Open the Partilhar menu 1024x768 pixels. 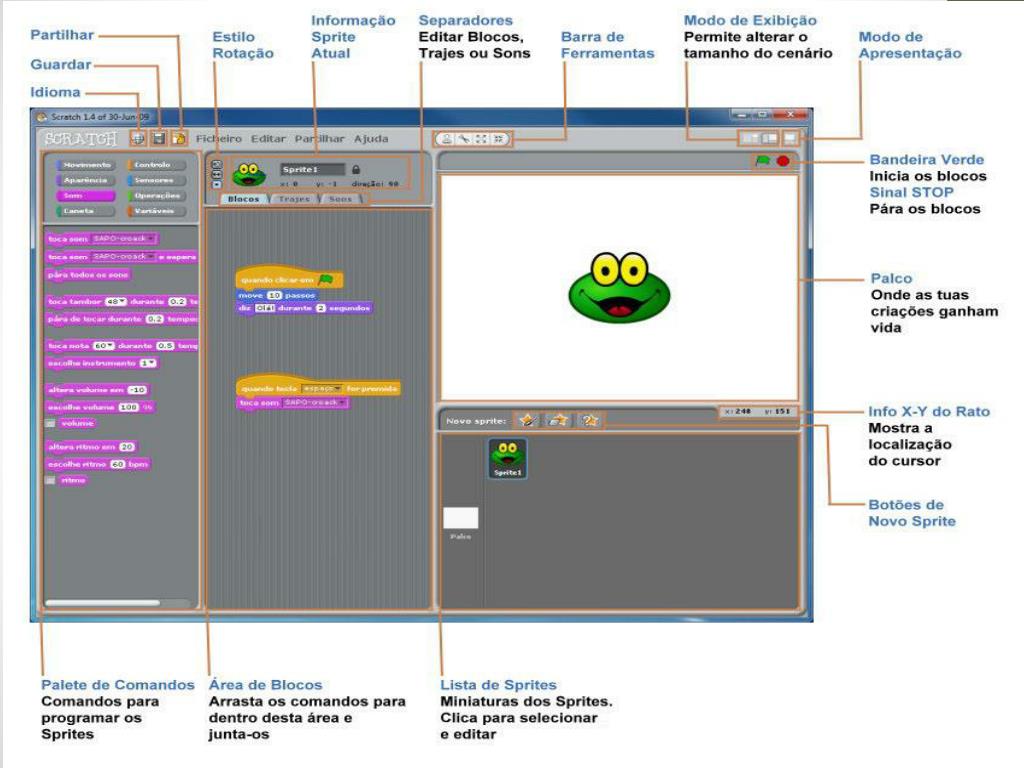319,138
